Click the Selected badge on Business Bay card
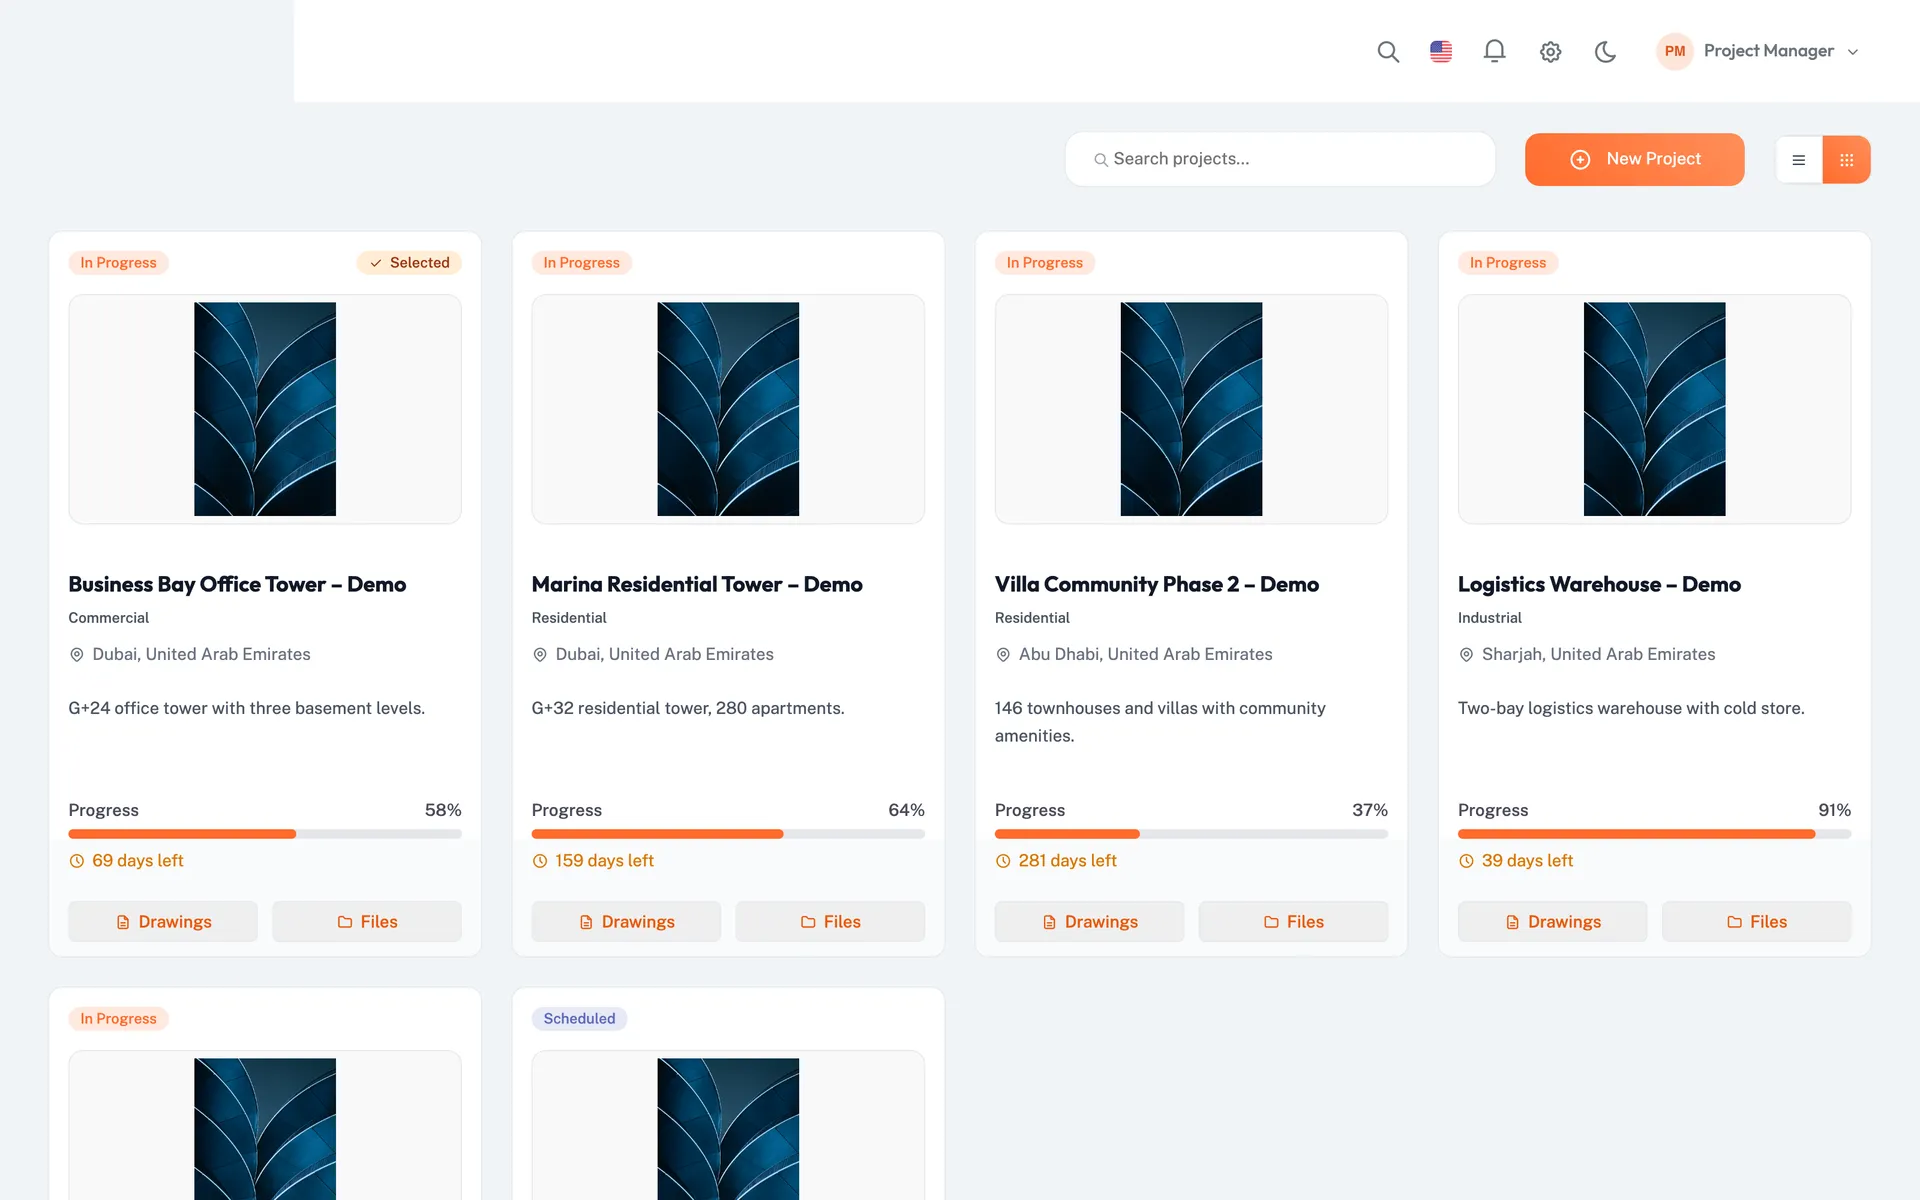 [409, 262]
